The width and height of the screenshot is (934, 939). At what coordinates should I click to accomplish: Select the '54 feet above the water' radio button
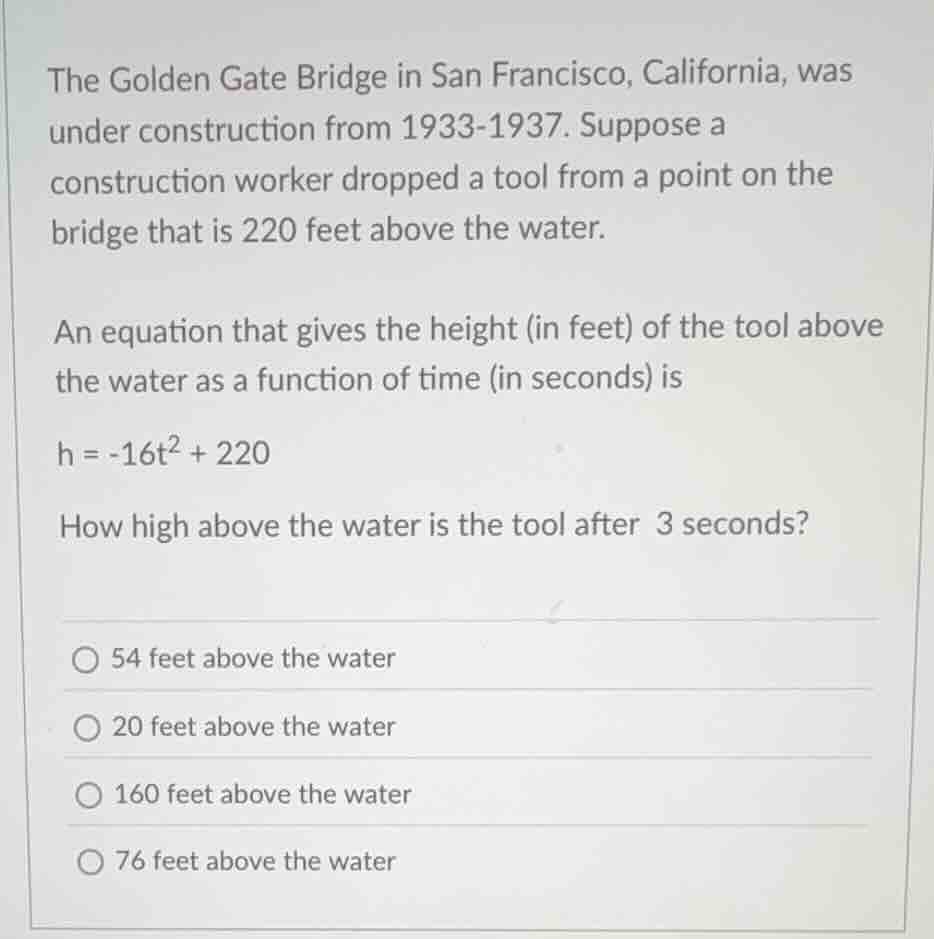pyautogui.click(x=88, y=658)
